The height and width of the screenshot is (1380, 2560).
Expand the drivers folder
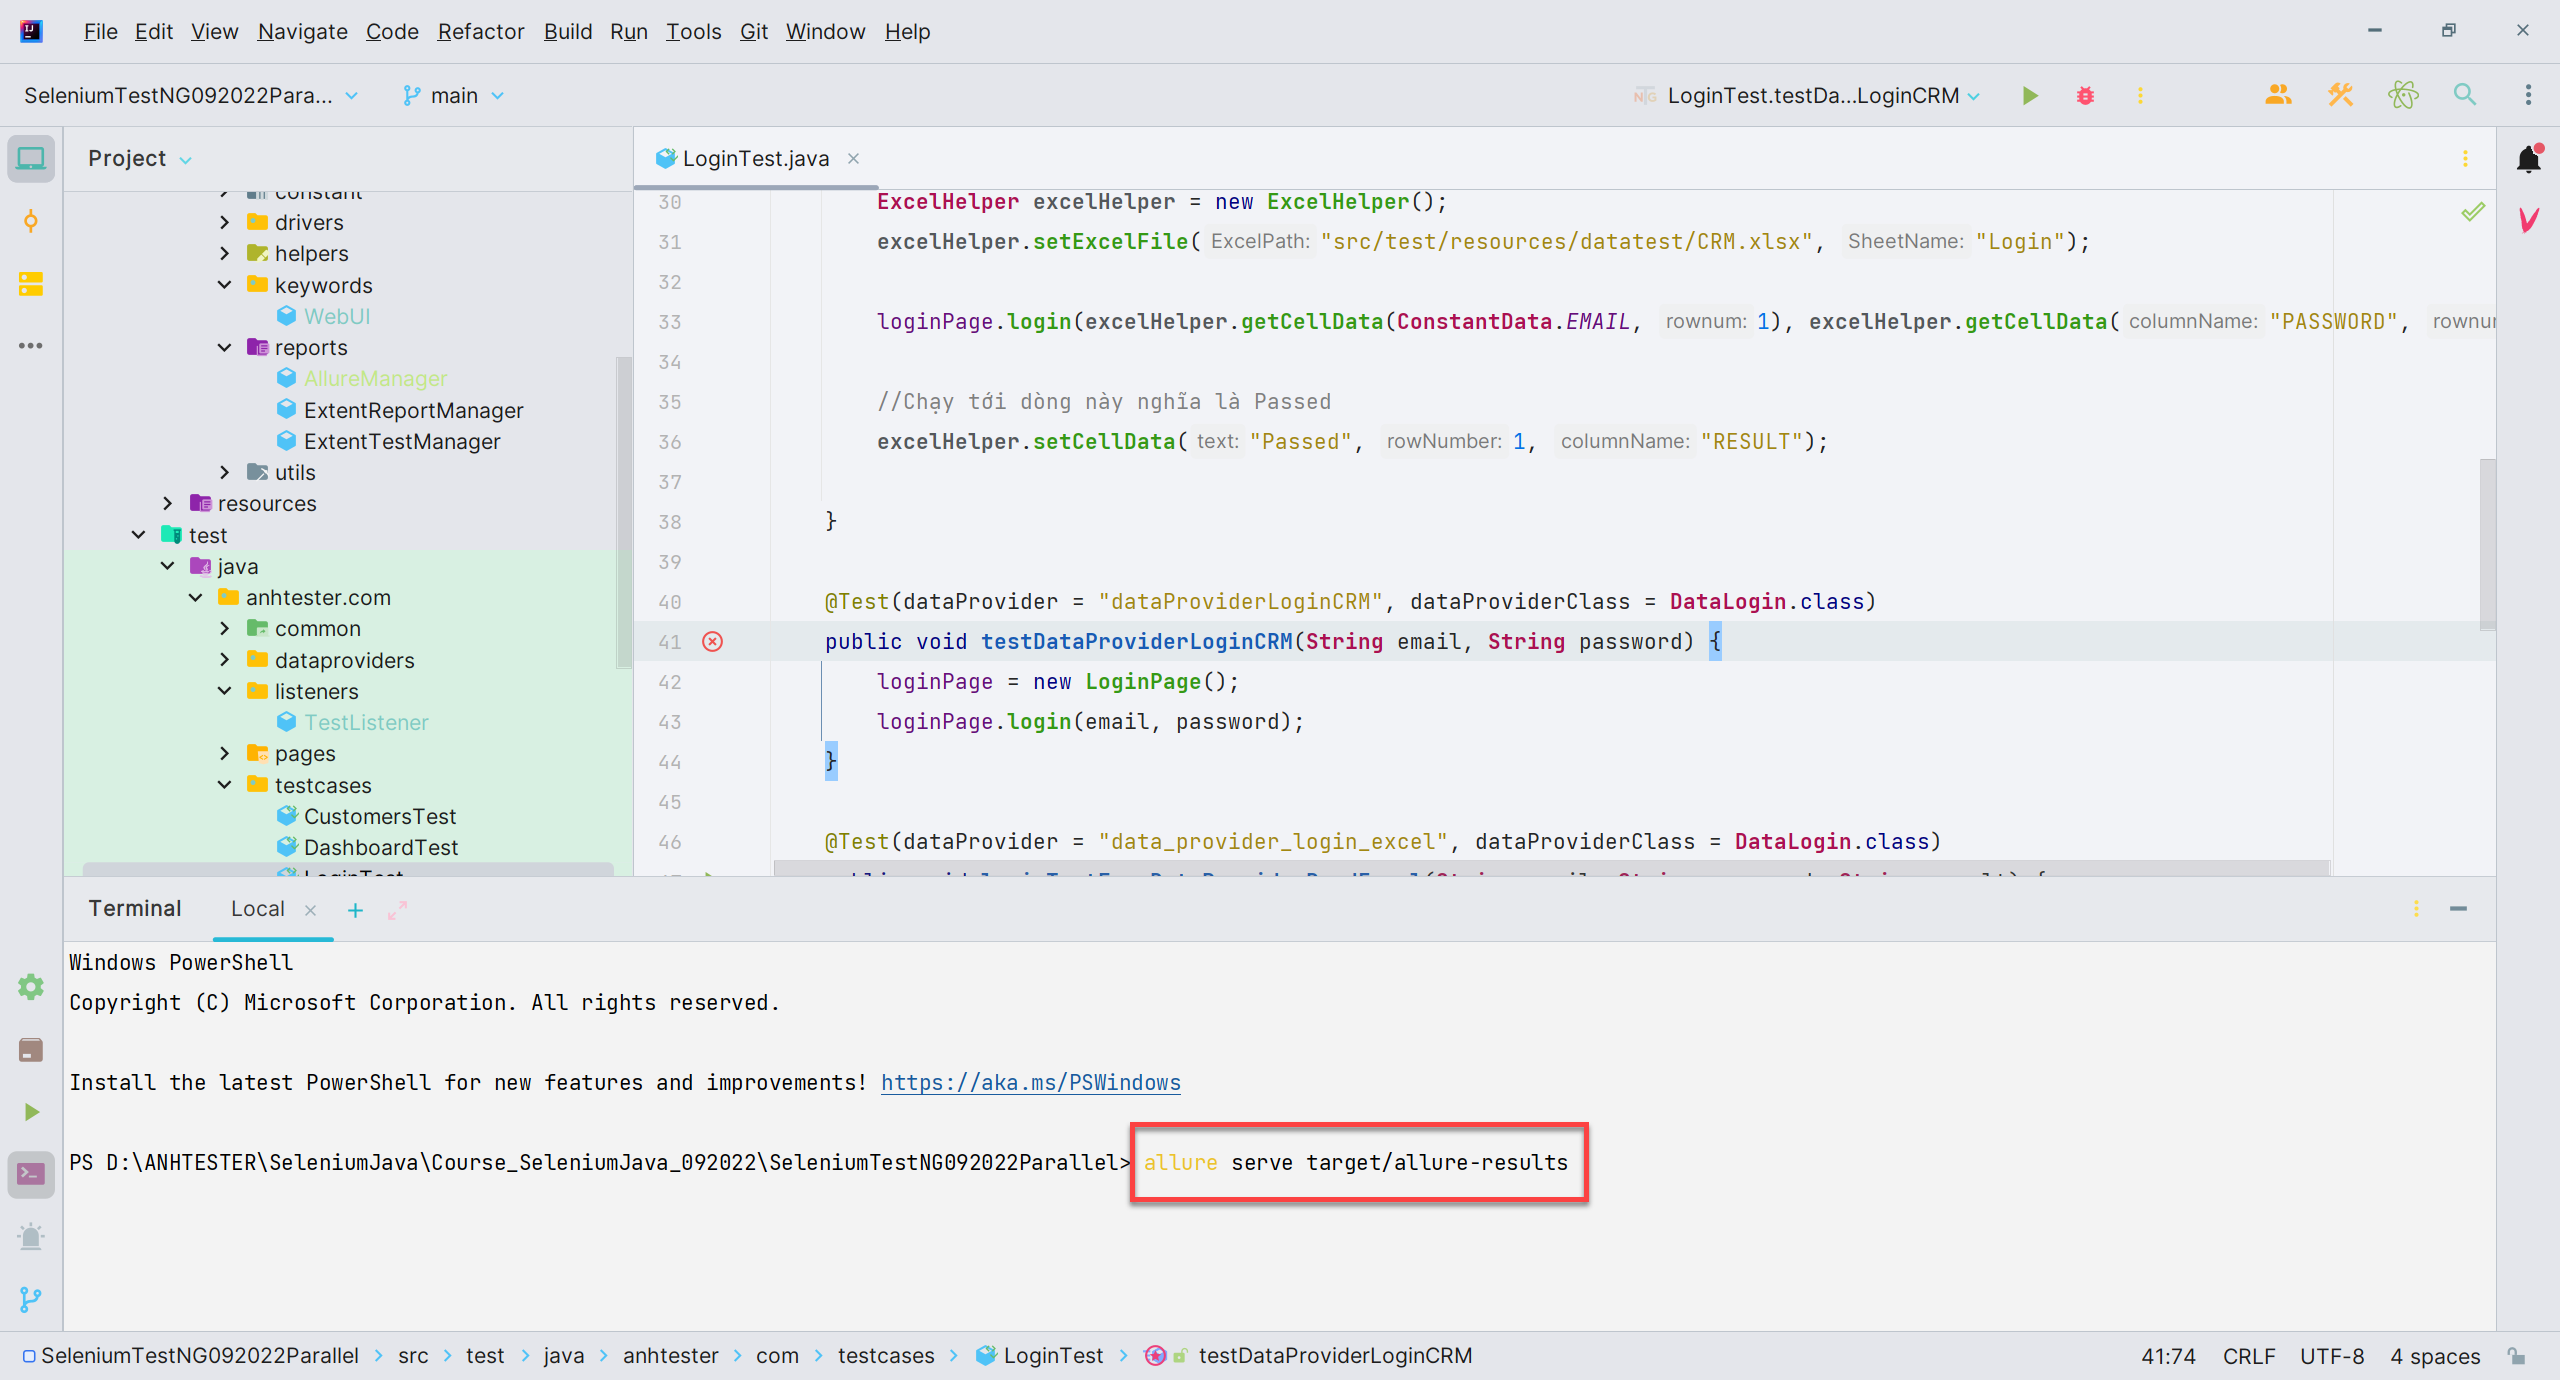(224, 222)
